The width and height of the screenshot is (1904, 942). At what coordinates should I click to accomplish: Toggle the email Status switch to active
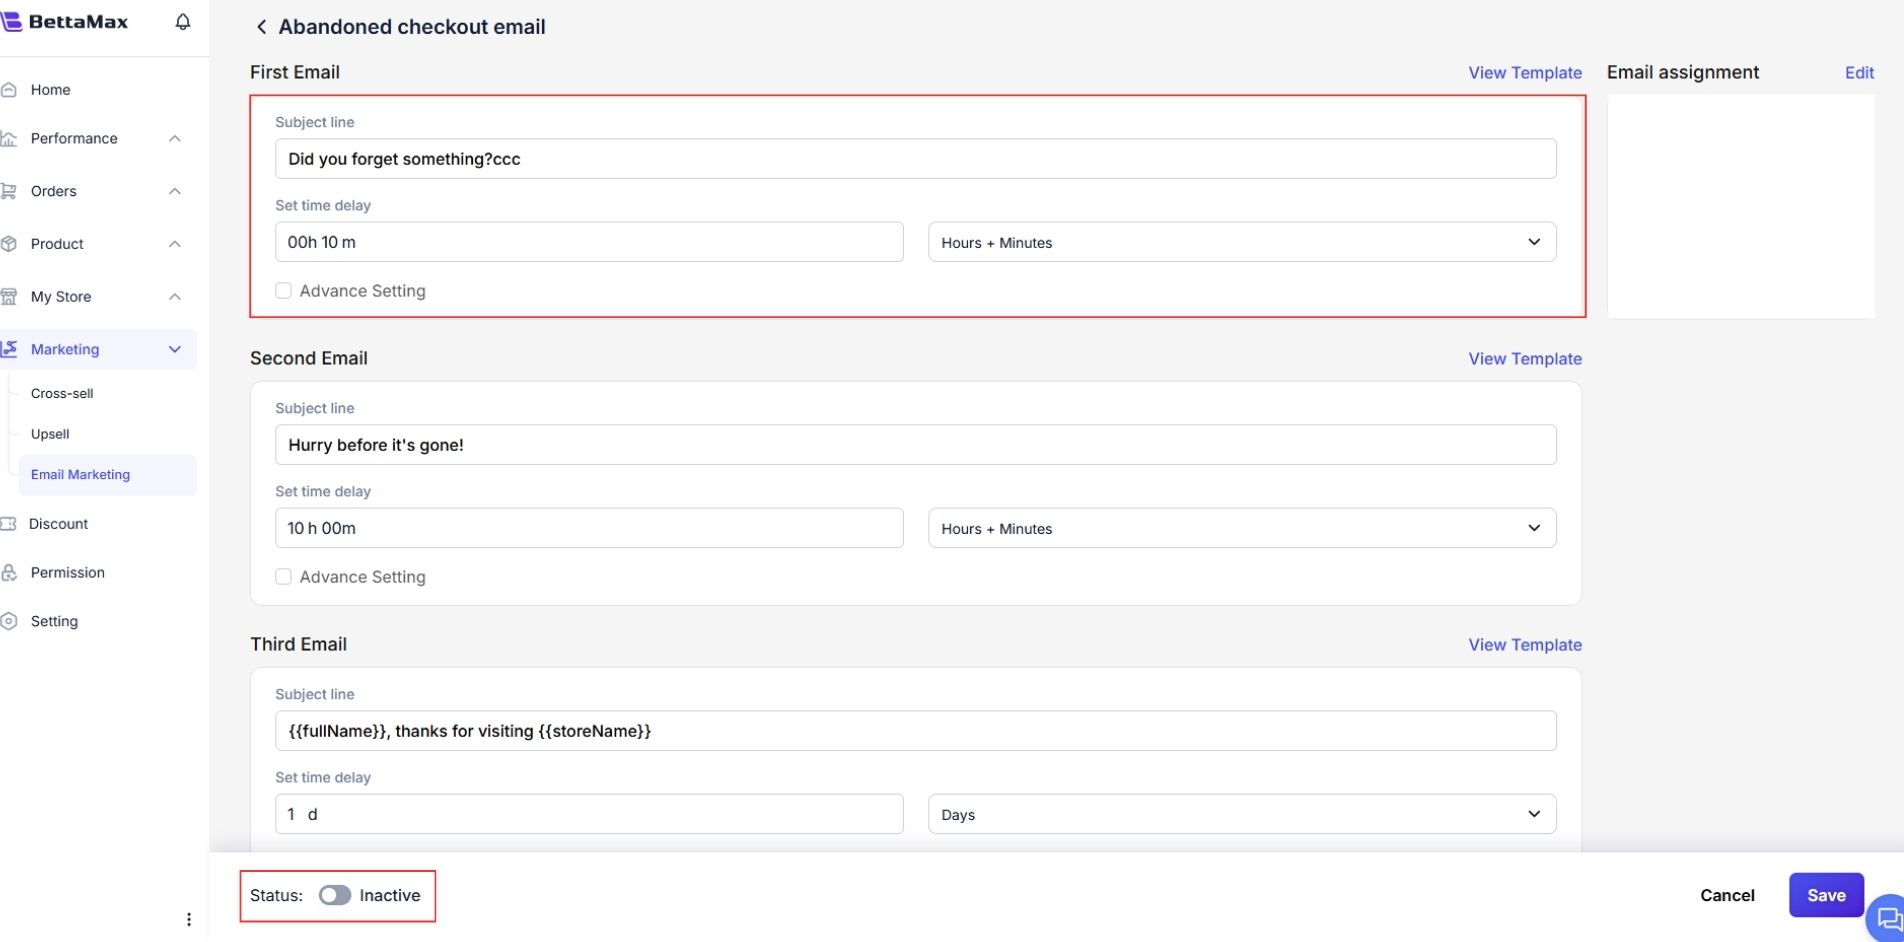coord(334,895)
